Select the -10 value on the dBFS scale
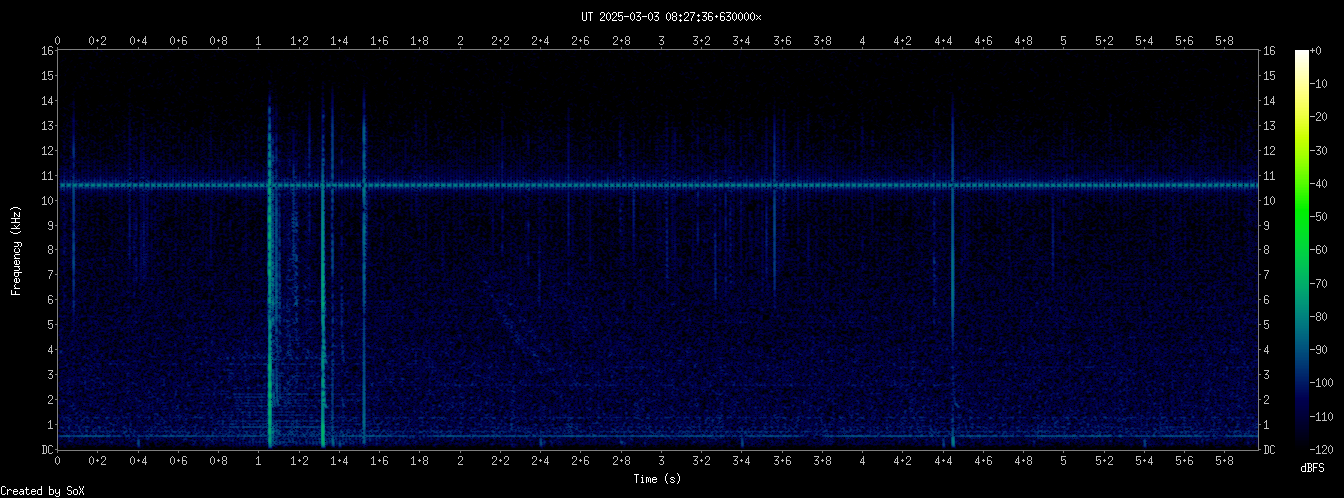This screenshot has height=498, width=1344. coord(1321,84)
